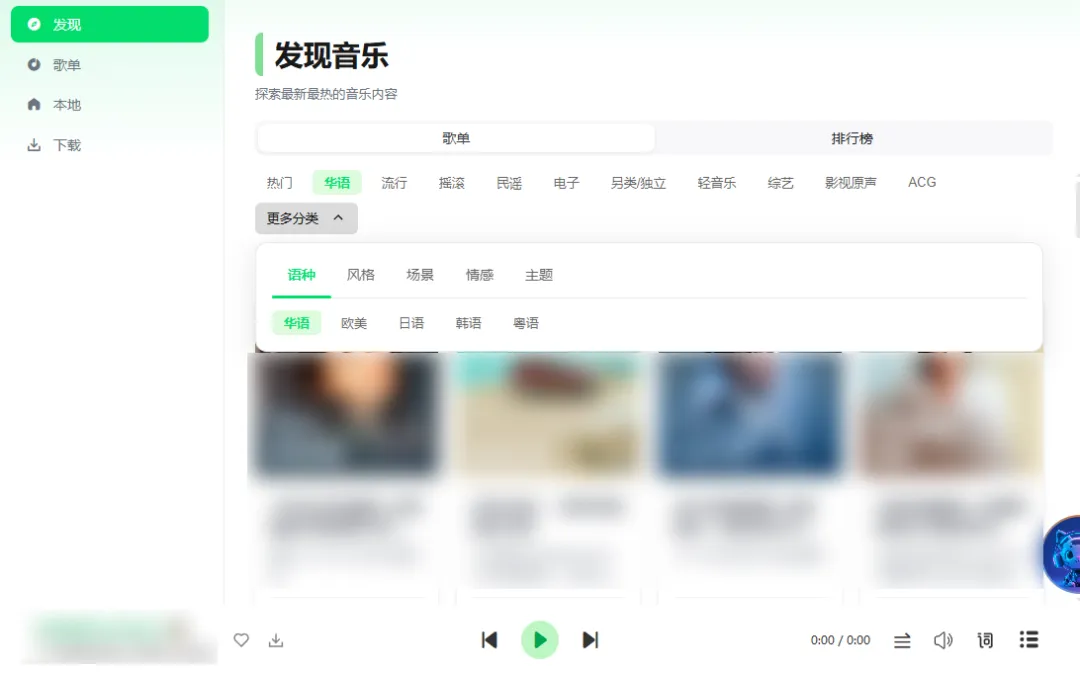This screenshot has height=675, width=1080.
Task: Skip to the previous track
Action: (x=489, y=640)
